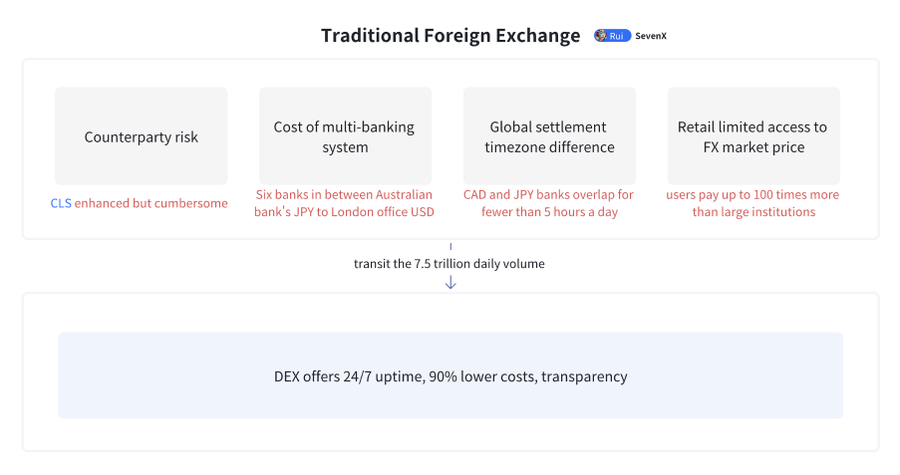Click the 'CAD and JPY banks overlap' caption
Screen dimensions: 900x475
pos(549,194)
